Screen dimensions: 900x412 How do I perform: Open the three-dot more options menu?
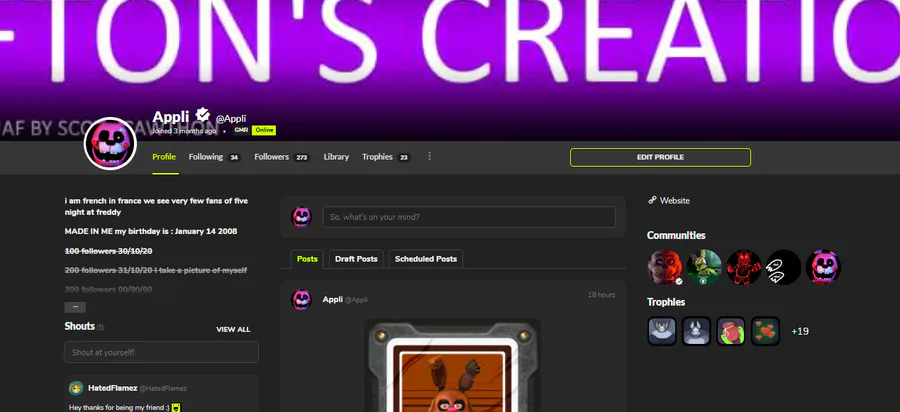tap(429, 156)
